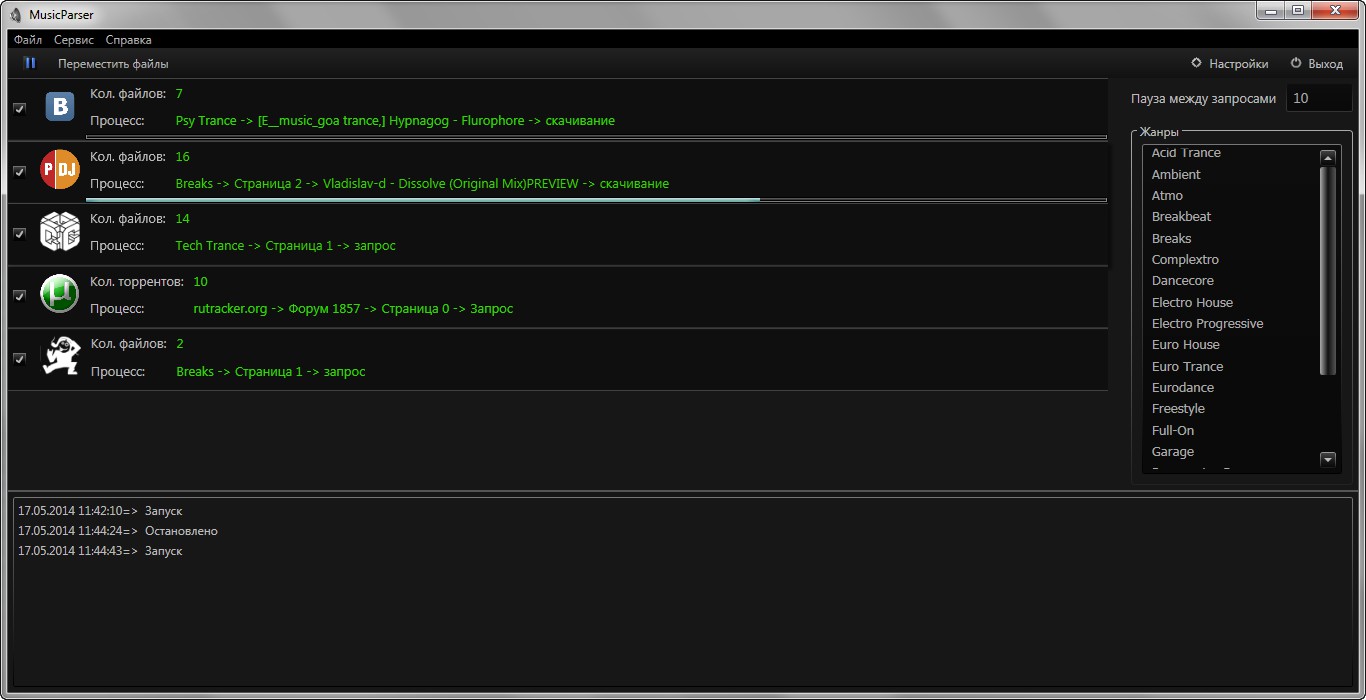
Task: Click the Psy Trance download progress bar
Action: [x=596, y=137]
